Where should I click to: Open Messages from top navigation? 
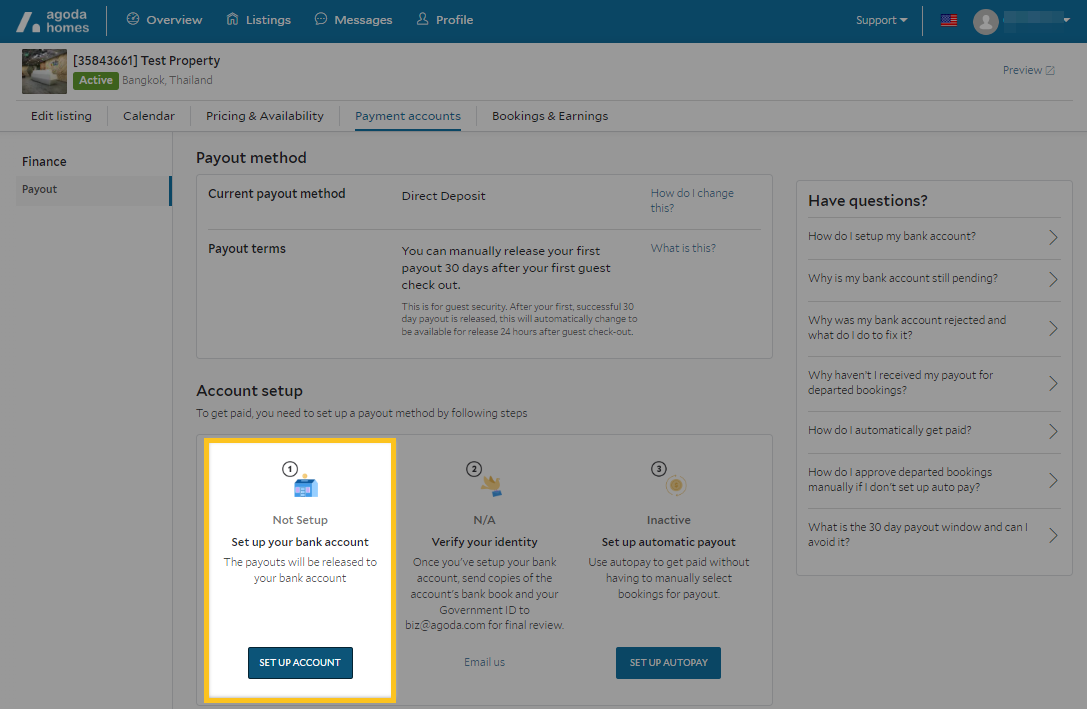[x=353, y=20]
